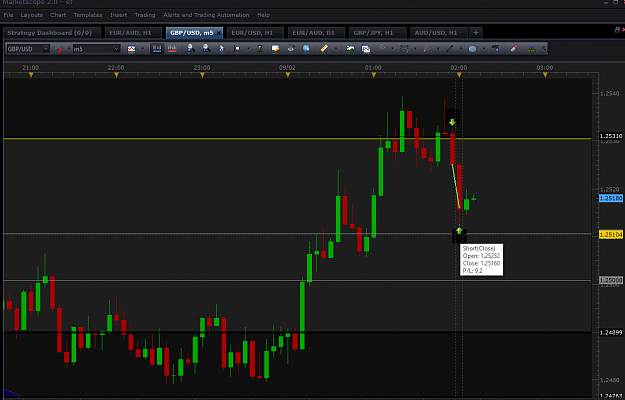This screenshot has height=400, width=625.
Task: Add a new chart tab with plus button
Action: 476,33
